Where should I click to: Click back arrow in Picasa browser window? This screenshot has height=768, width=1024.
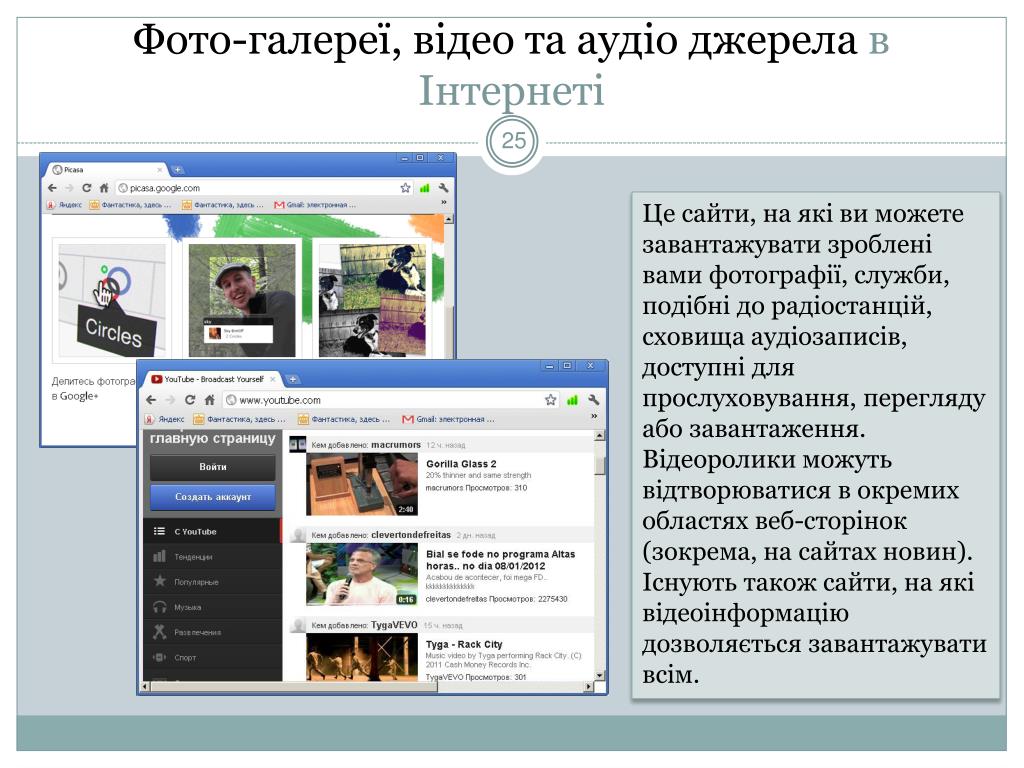pos(53,188)
